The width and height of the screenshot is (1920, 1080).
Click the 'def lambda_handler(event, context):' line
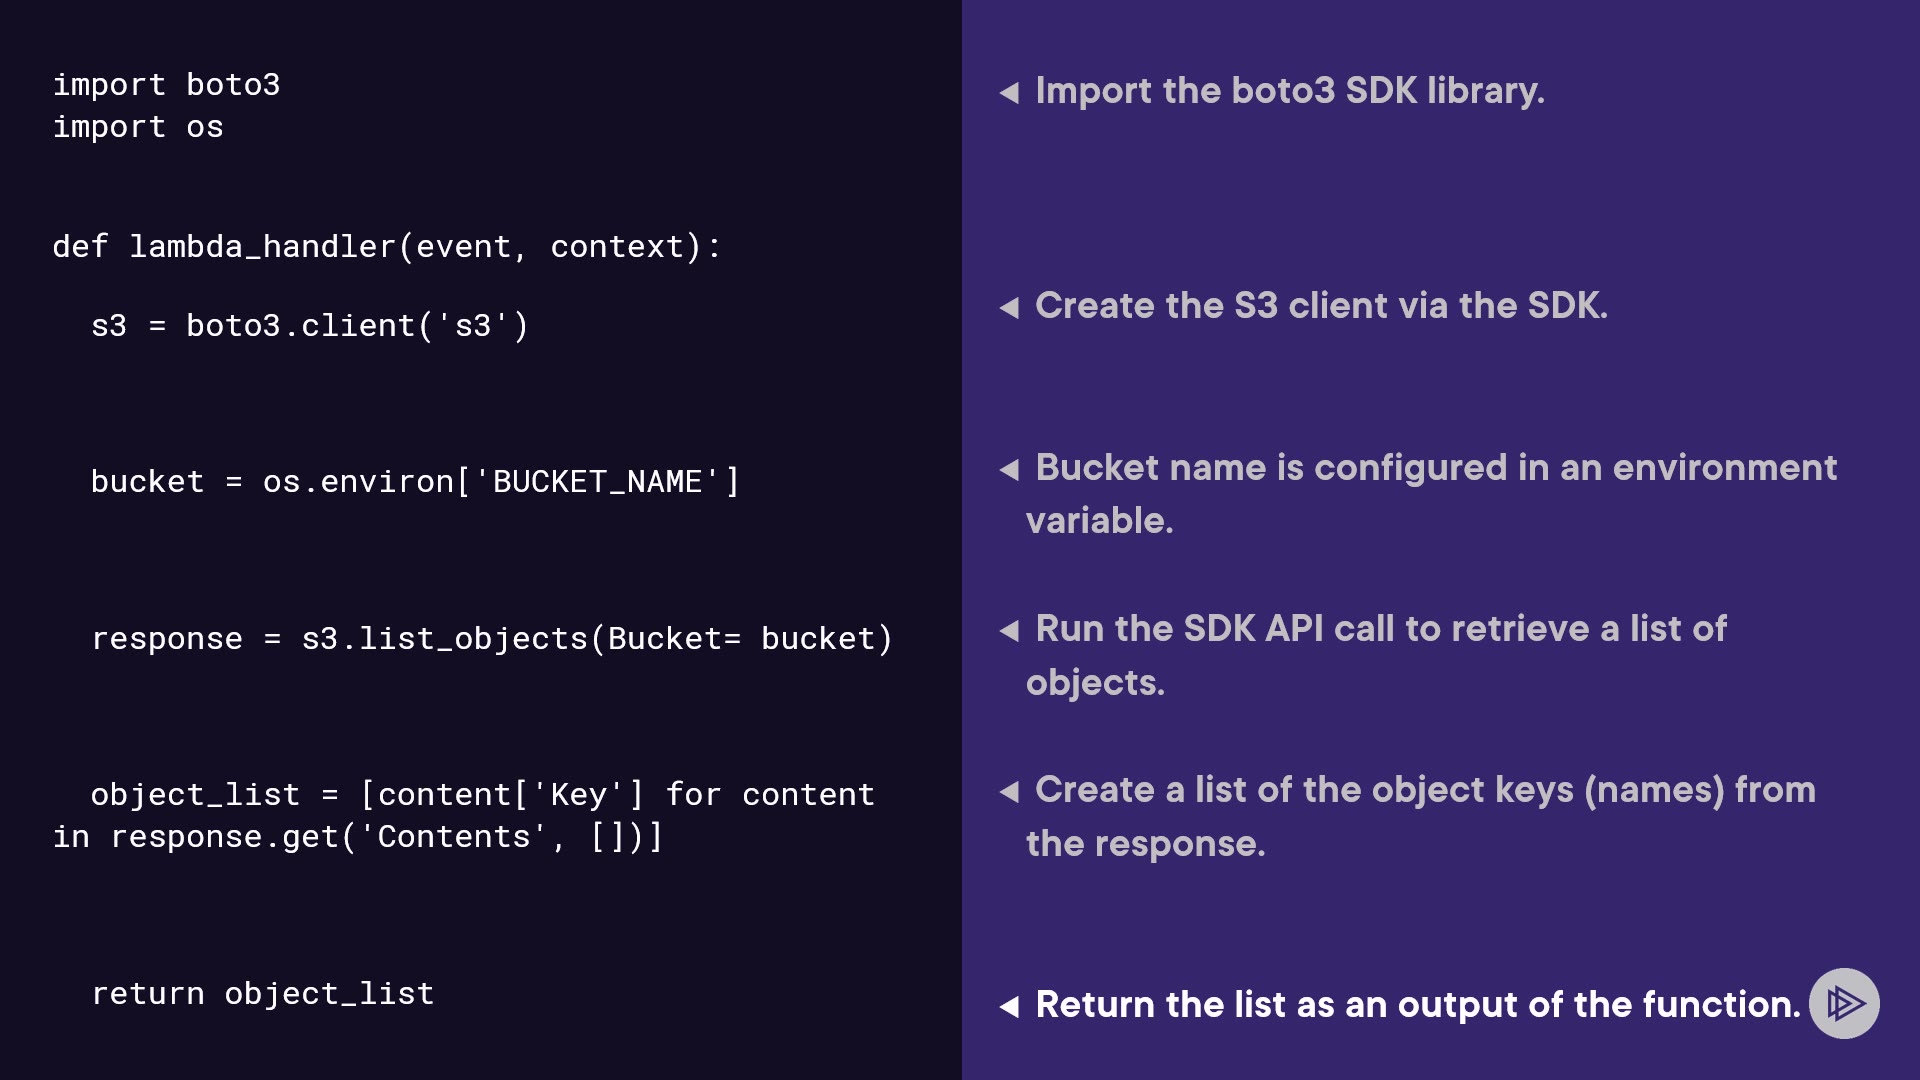point(386,247)
